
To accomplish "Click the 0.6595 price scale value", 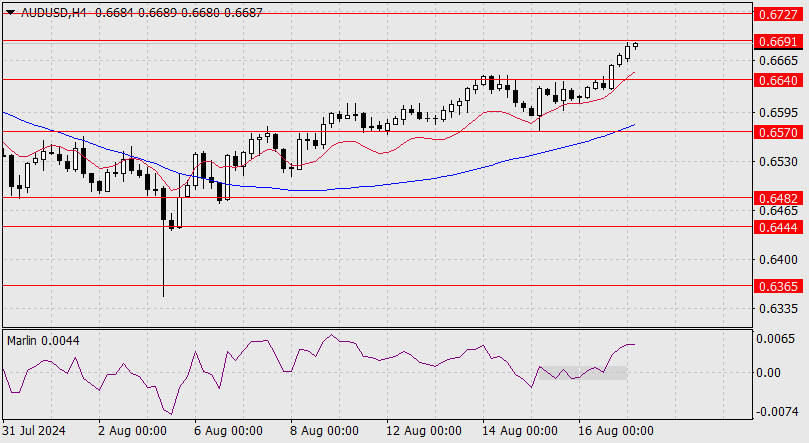I will click(x=779, y=112).
